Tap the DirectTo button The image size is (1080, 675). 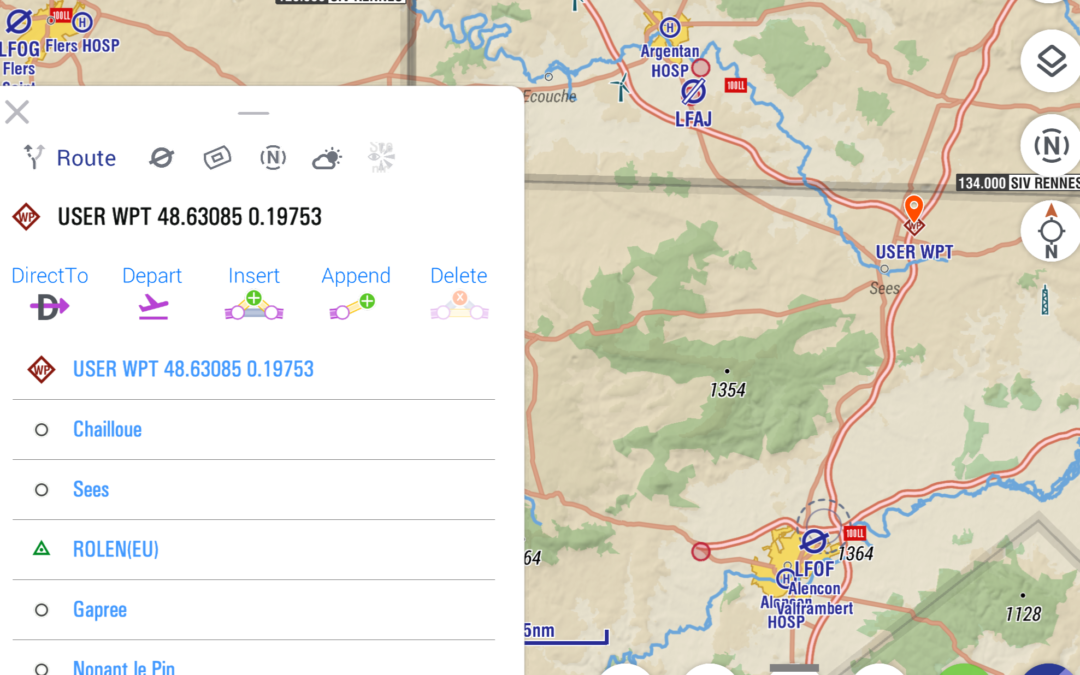[50, 293]
